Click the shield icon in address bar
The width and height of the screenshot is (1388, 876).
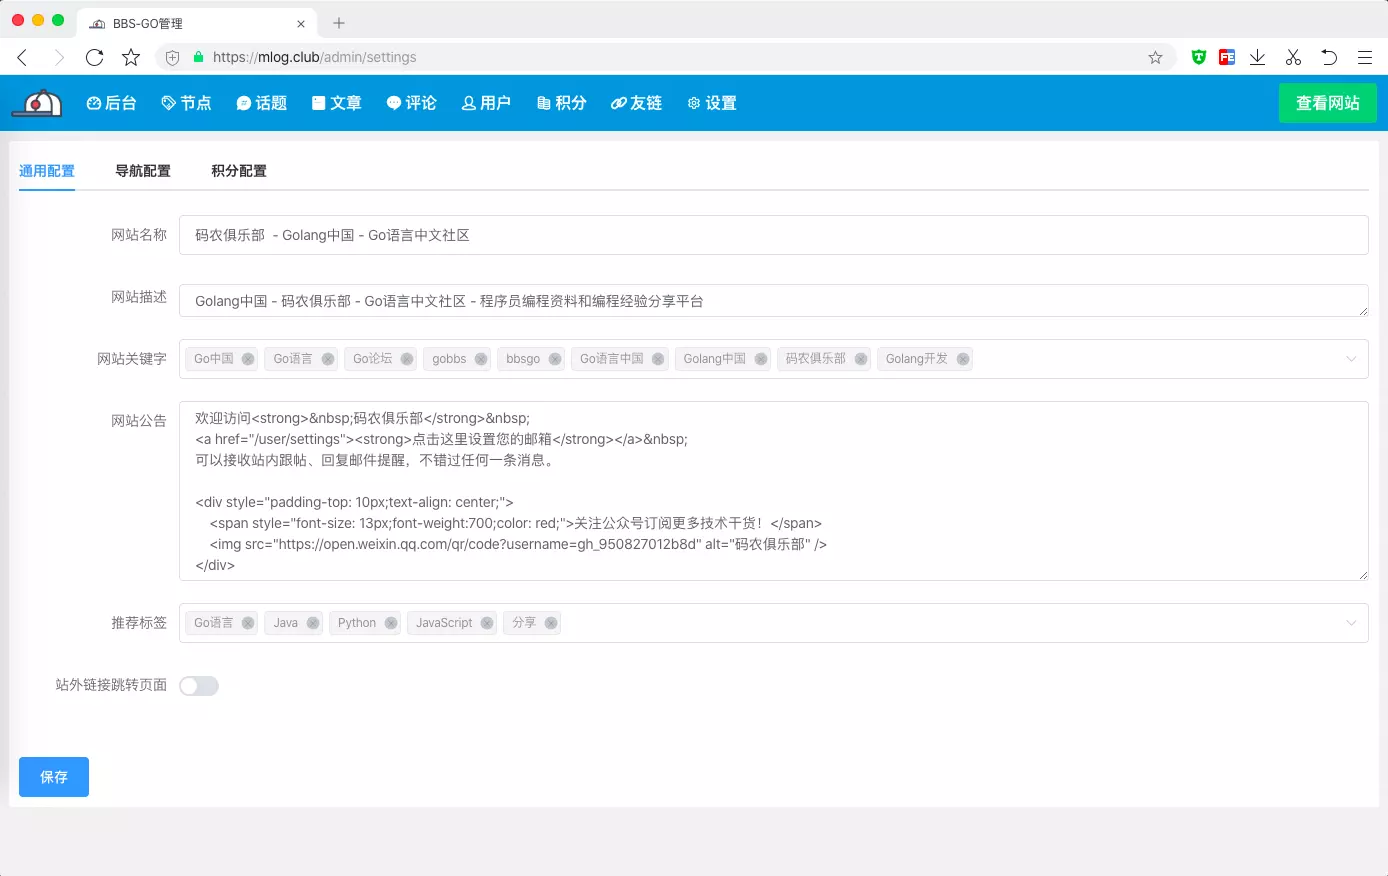[x=172, y=57]
